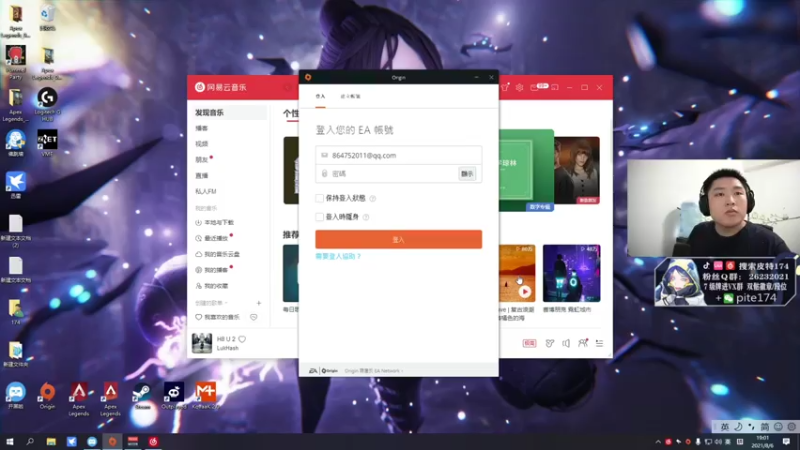This screenshot has height=450, width=800.
Task: Open the 建立帳號 tab in Origin
Action: point(350,96)
